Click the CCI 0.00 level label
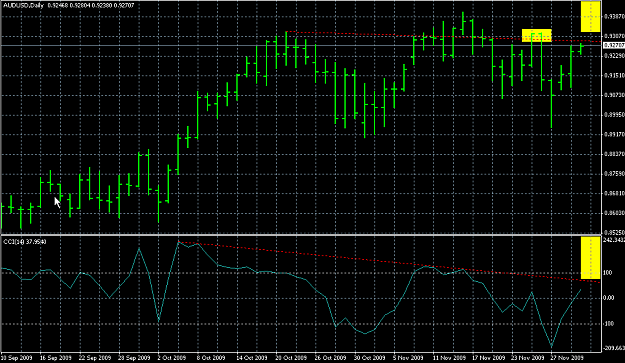 pyautogui.click(x=609, y=298)
